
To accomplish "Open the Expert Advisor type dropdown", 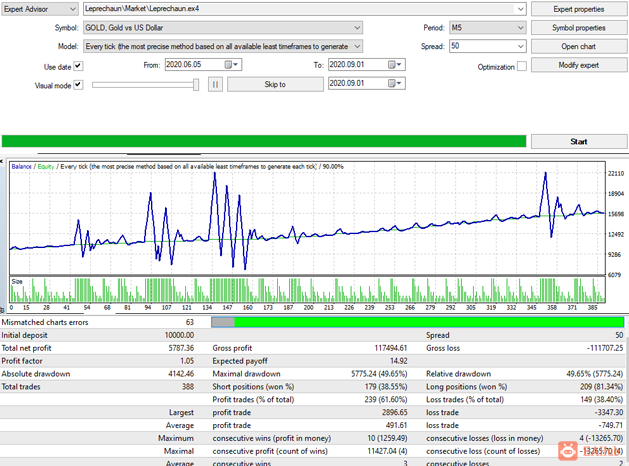I will click(39, 9).
